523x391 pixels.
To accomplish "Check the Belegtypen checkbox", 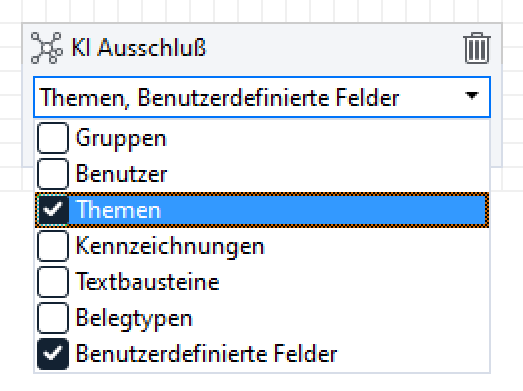I will tap(53, 318).
